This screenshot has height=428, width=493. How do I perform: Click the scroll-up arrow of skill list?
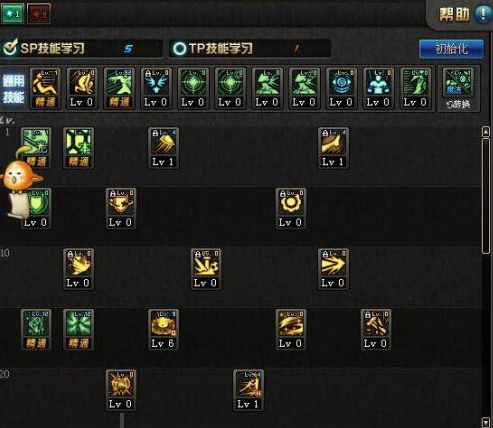(486, 131)
